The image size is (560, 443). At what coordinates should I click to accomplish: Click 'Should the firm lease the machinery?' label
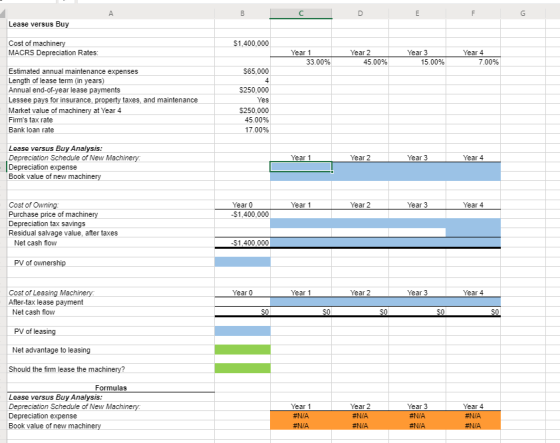(x=67, y=369)
